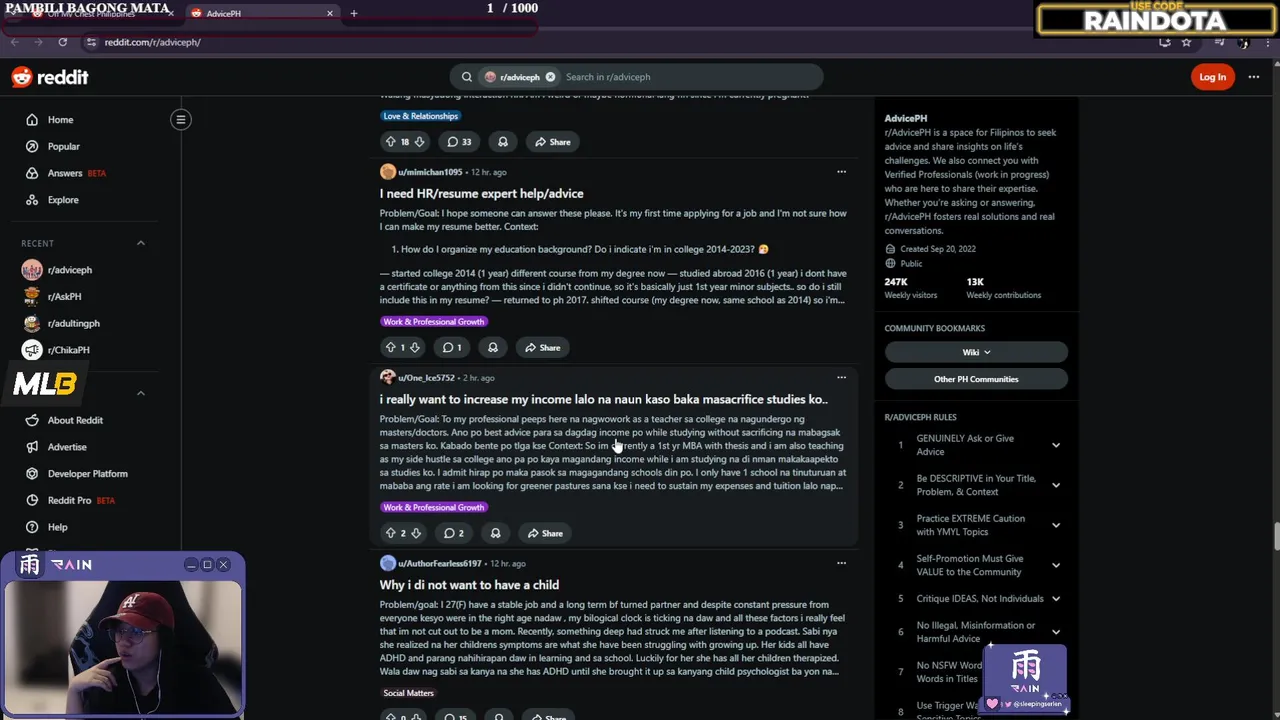Remove the r/adviceph search filter chip
The image size is (1280, 720).
(x=550, y=77)
